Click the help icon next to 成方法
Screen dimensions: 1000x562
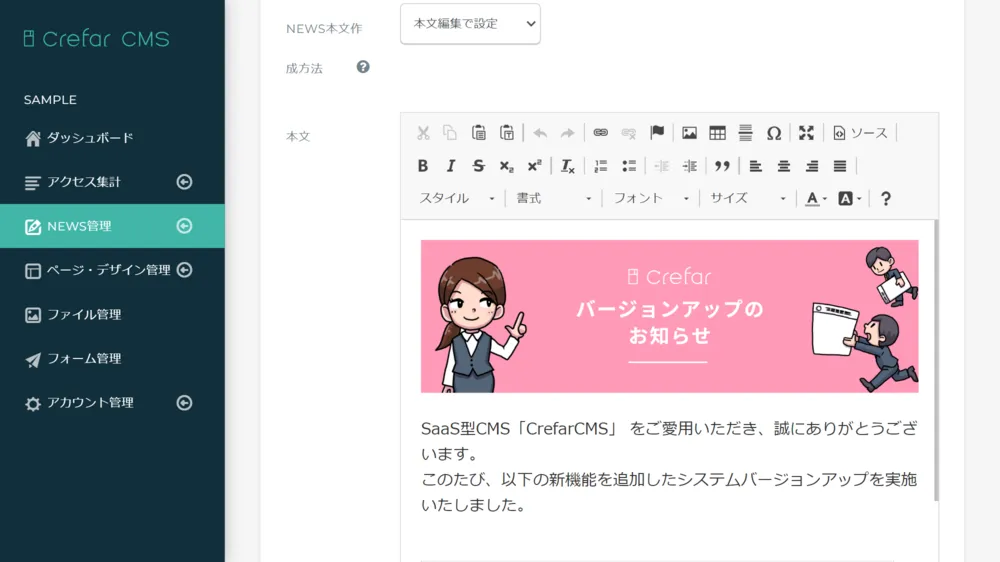click(x=363, y=67)
